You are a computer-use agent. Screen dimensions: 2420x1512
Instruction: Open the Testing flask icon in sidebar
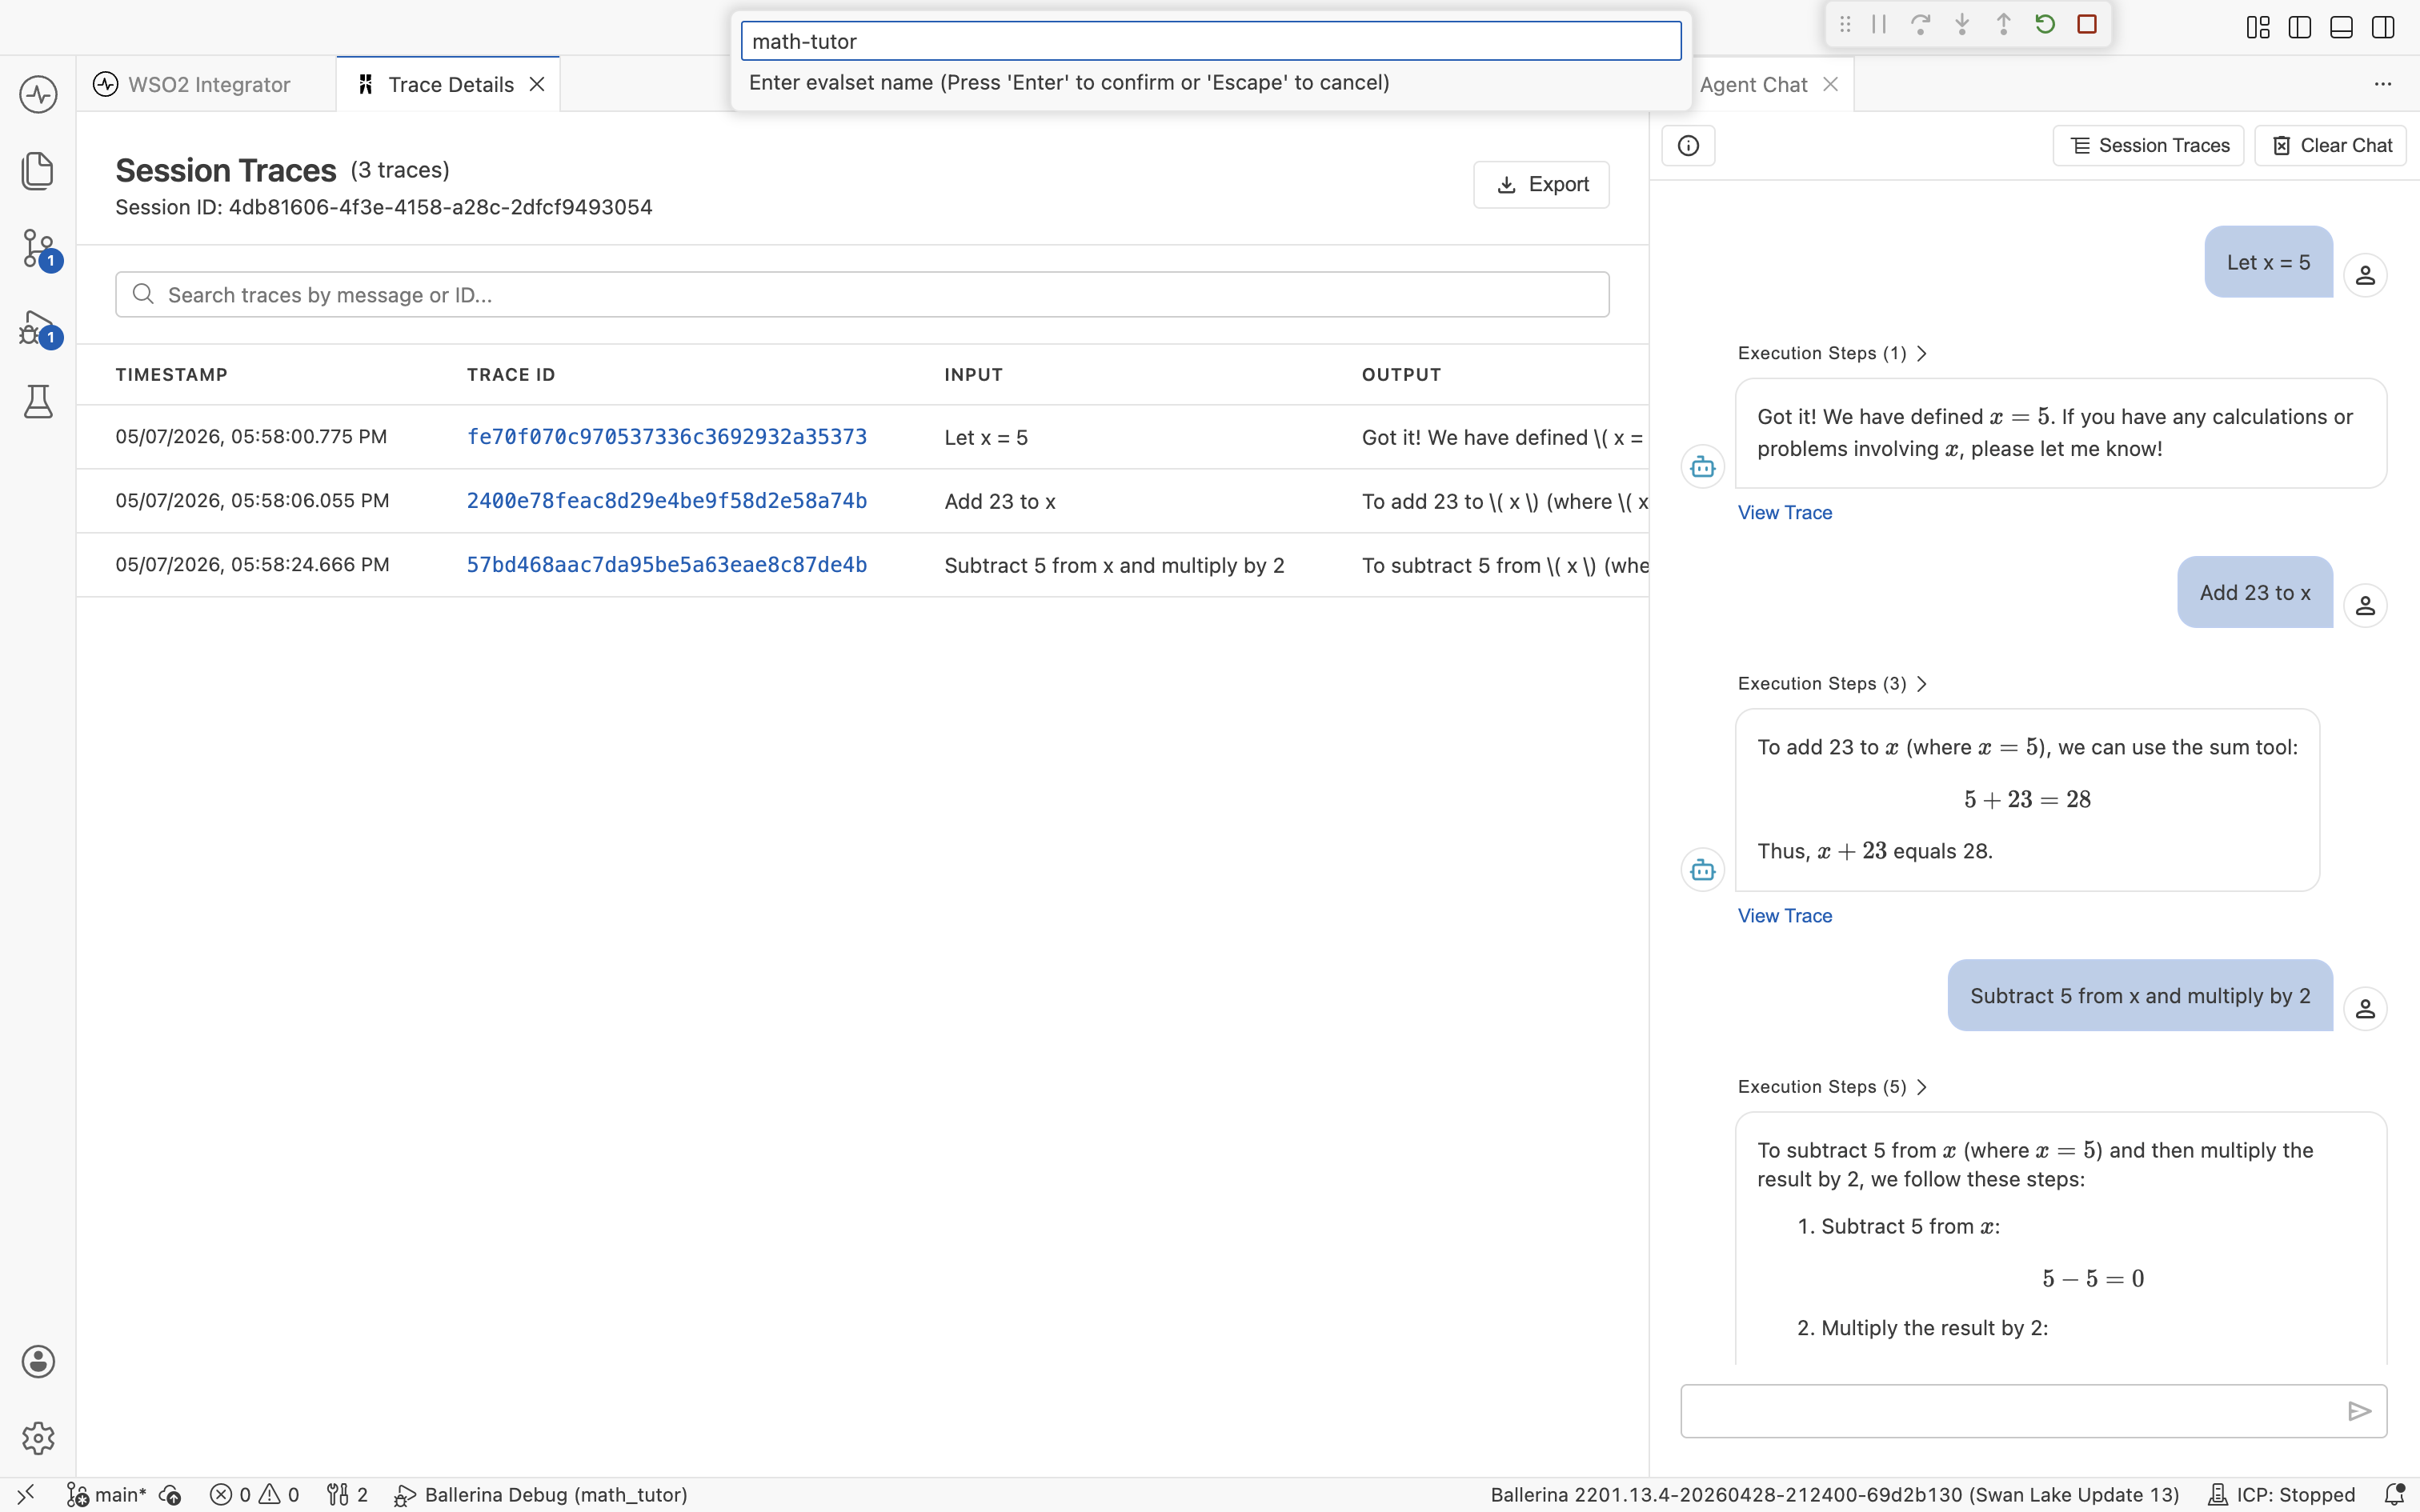click(x=38, y=401)
